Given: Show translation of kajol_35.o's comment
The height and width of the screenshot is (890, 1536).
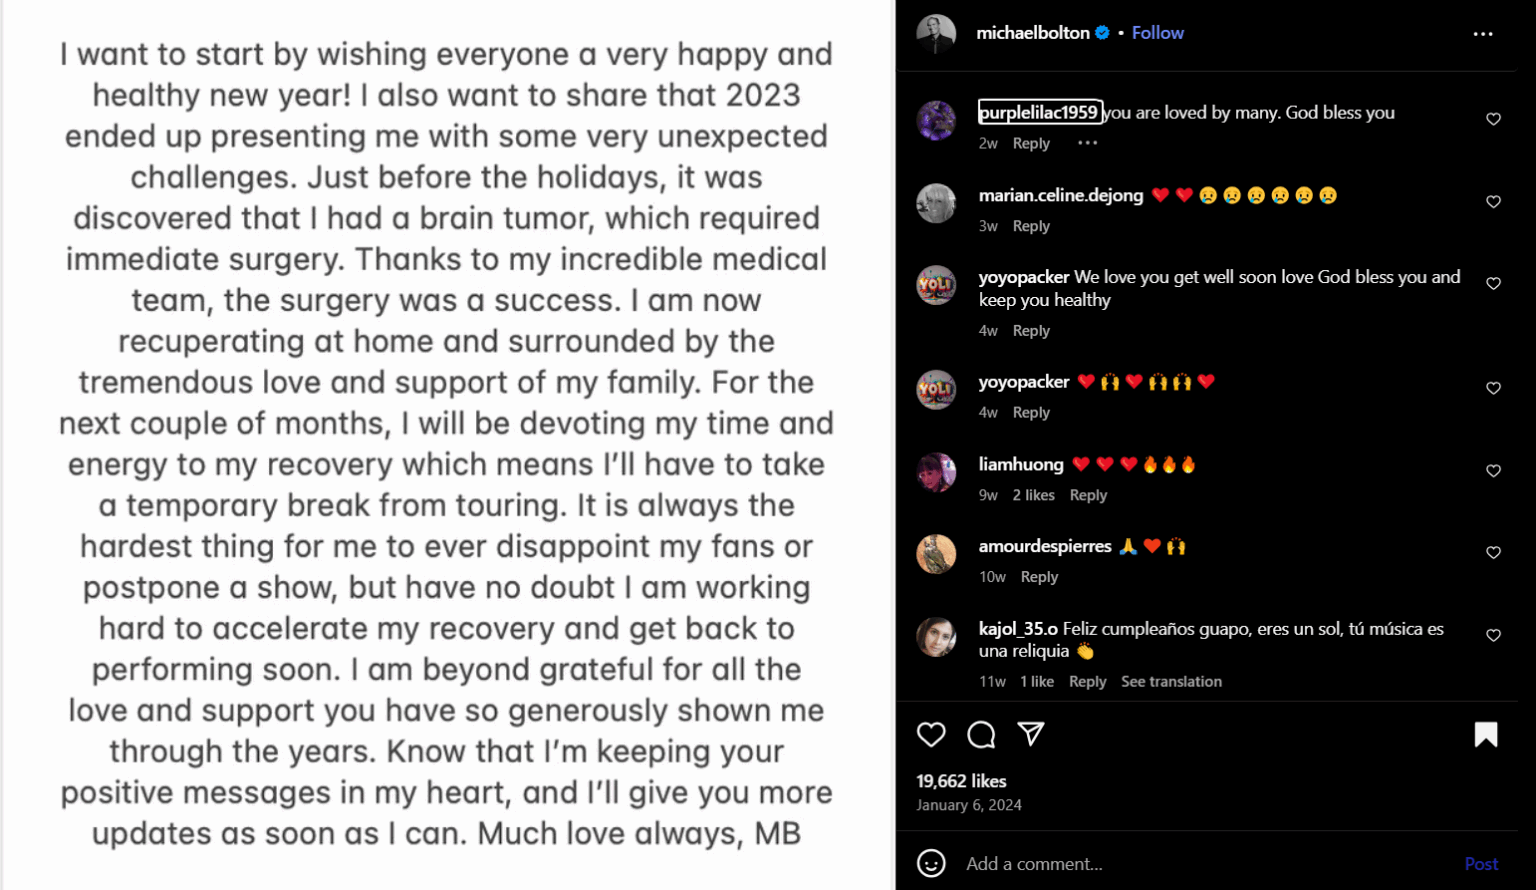Looking at the screenshot, I should click(x=1171, y=681).
